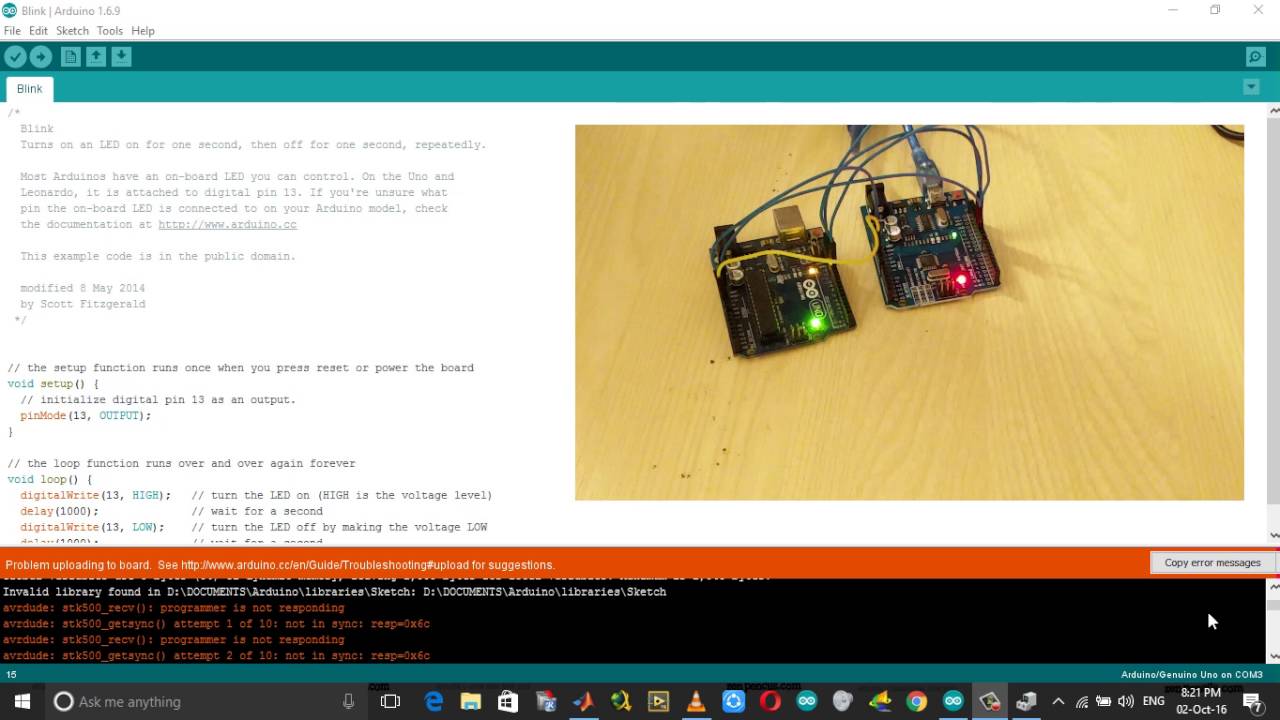Open the Opera browser taskbar icon
Viewport: 1280px width, 720px height.
tap(770, 701)
